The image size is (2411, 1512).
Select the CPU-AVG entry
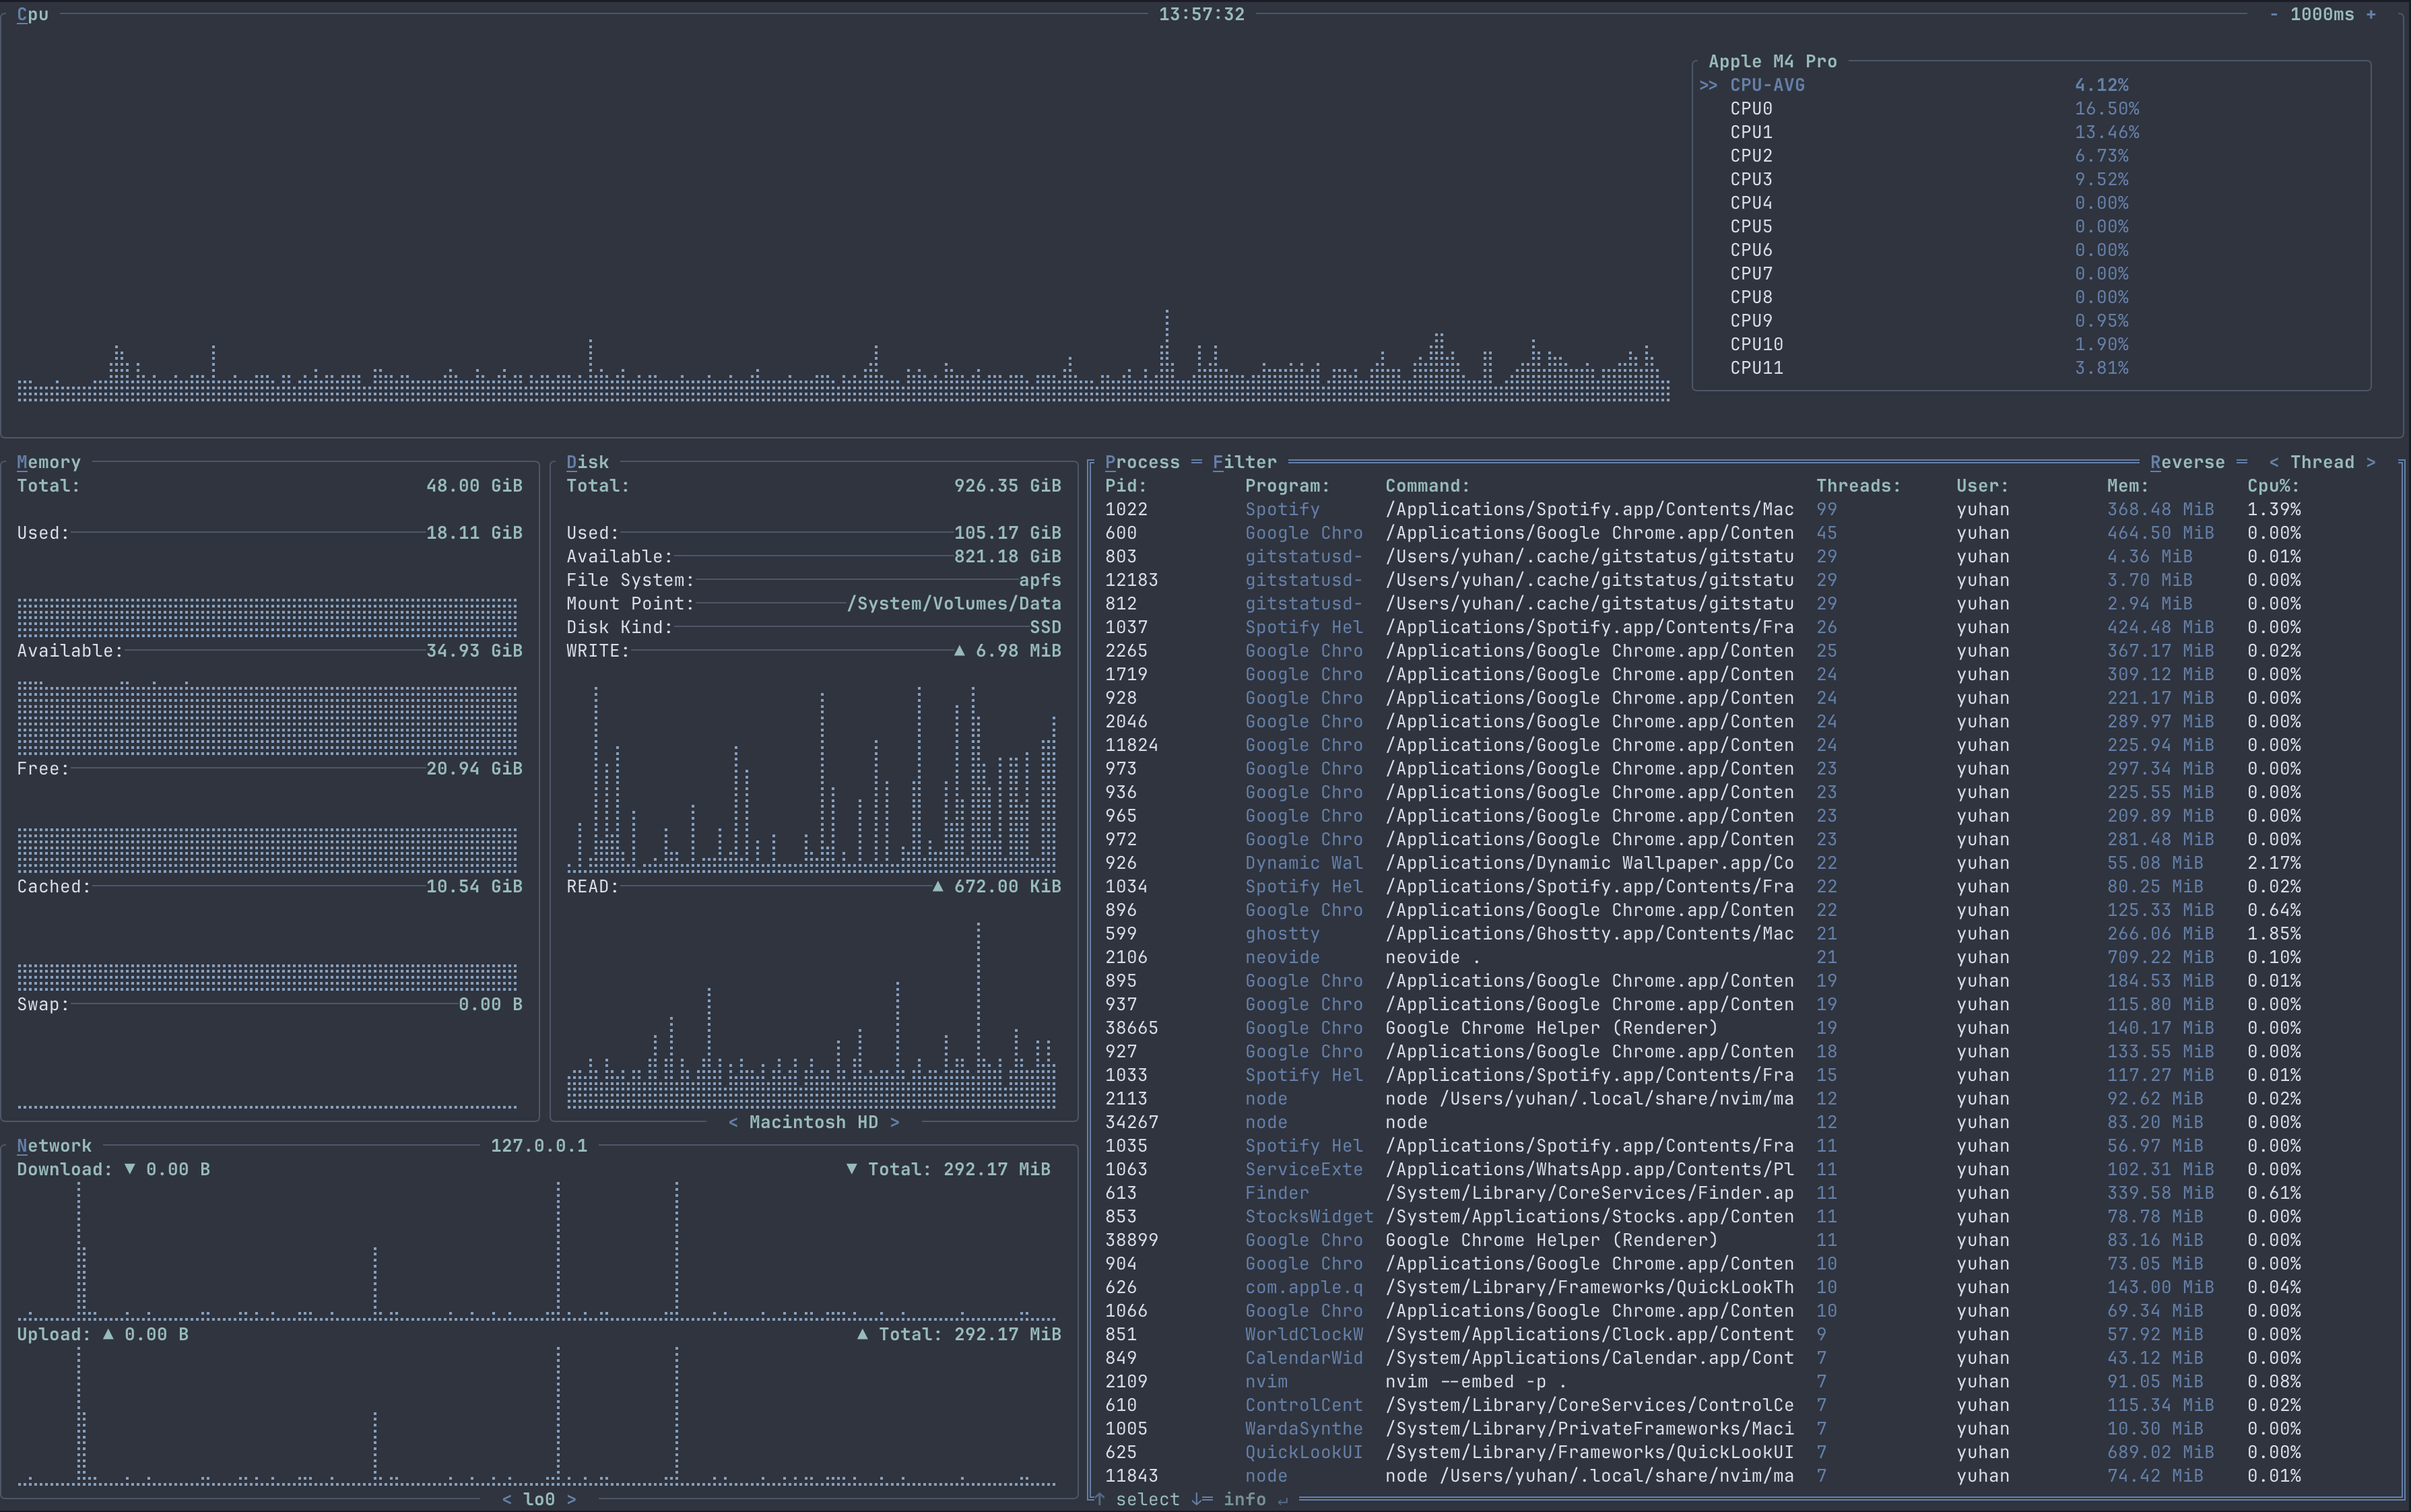click(1767, 85)
